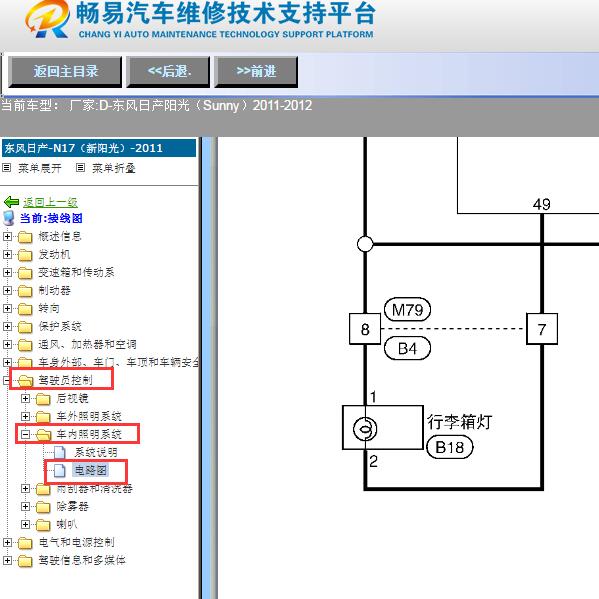This screenshot has width=599, height=599.
Task: Expand the 变速箱和传动系 folder node
Action: coord(7,272)
